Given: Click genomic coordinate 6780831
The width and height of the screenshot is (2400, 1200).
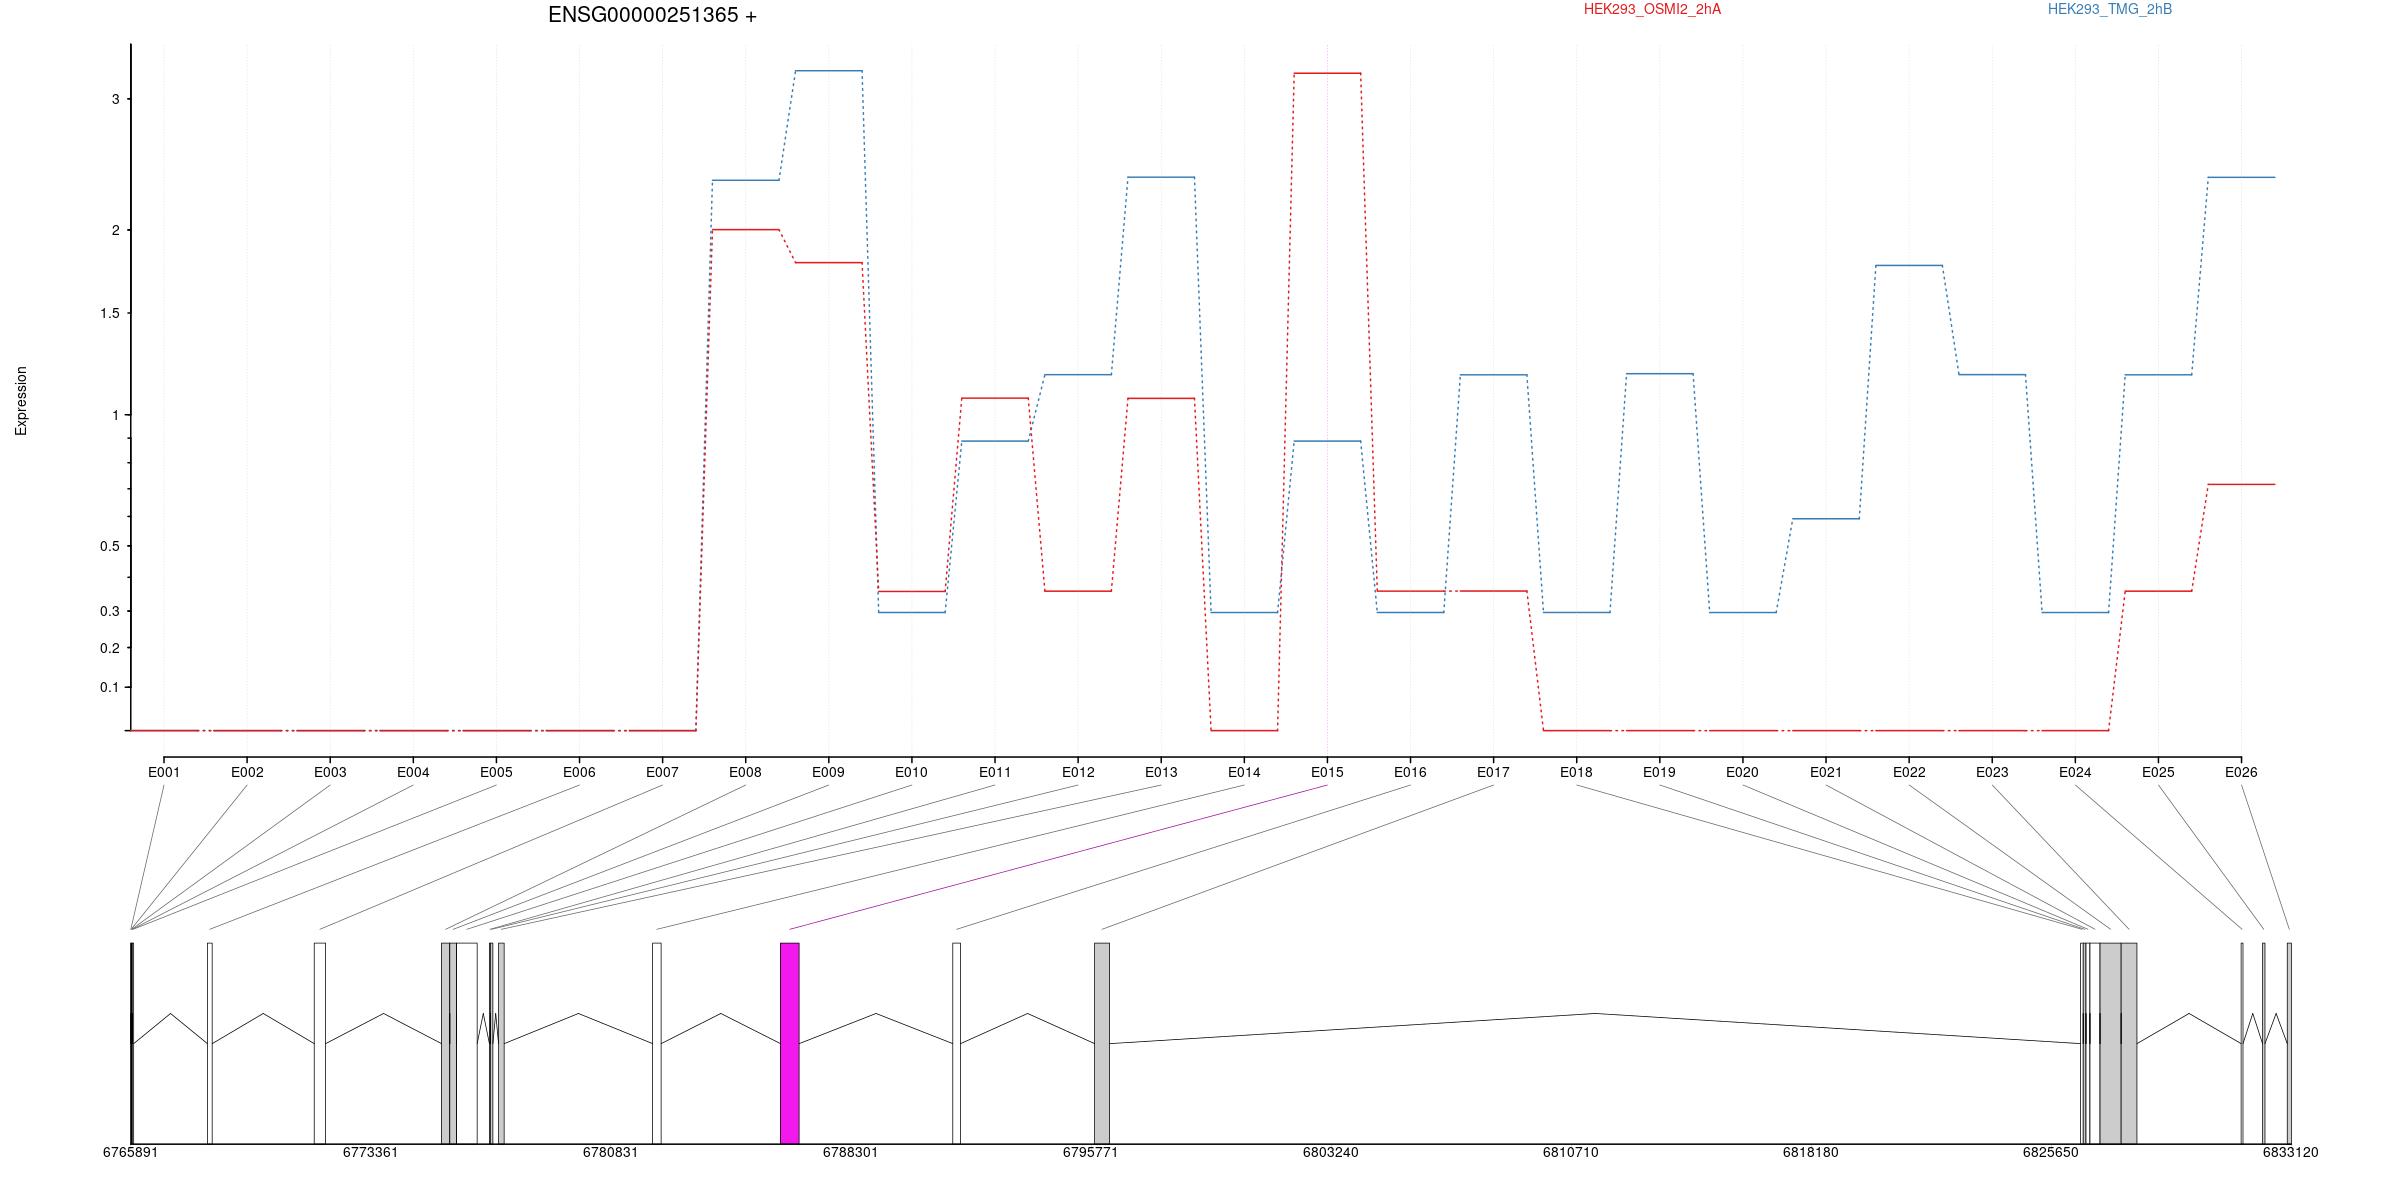Looking at the screenshot, I should click(x=610, y=1152).
